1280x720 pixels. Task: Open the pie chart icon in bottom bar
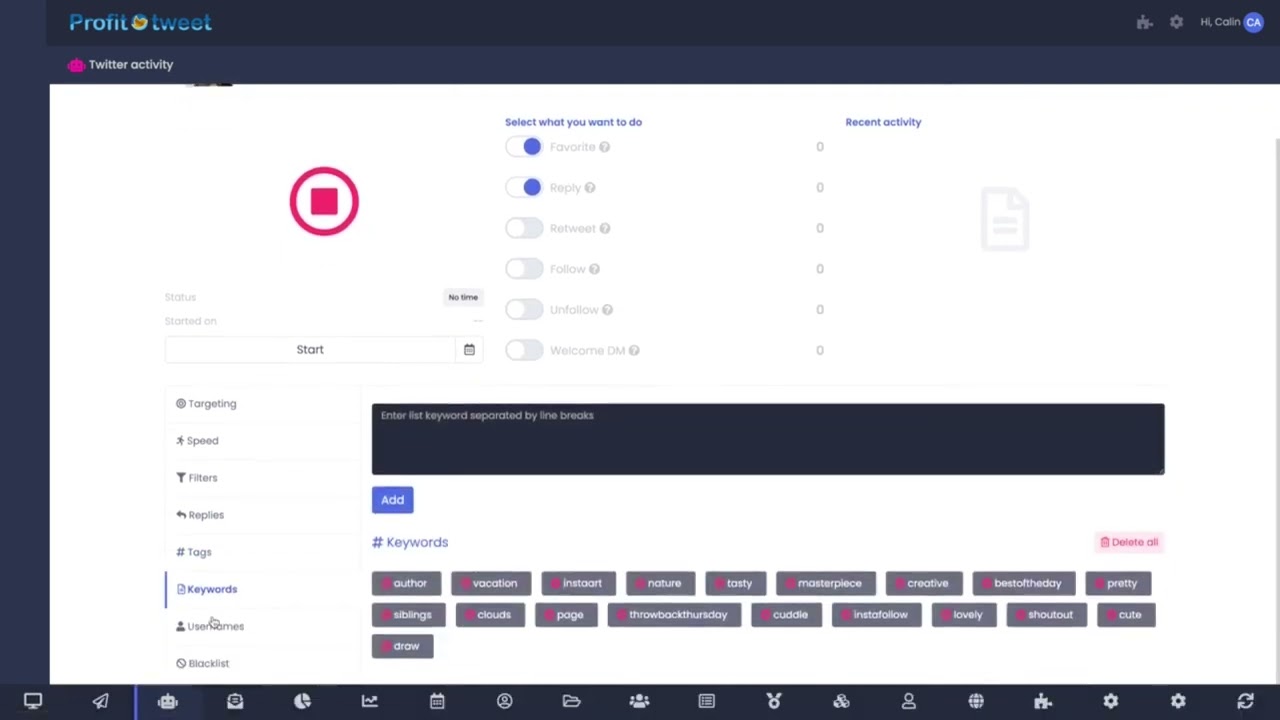(302, 701)
